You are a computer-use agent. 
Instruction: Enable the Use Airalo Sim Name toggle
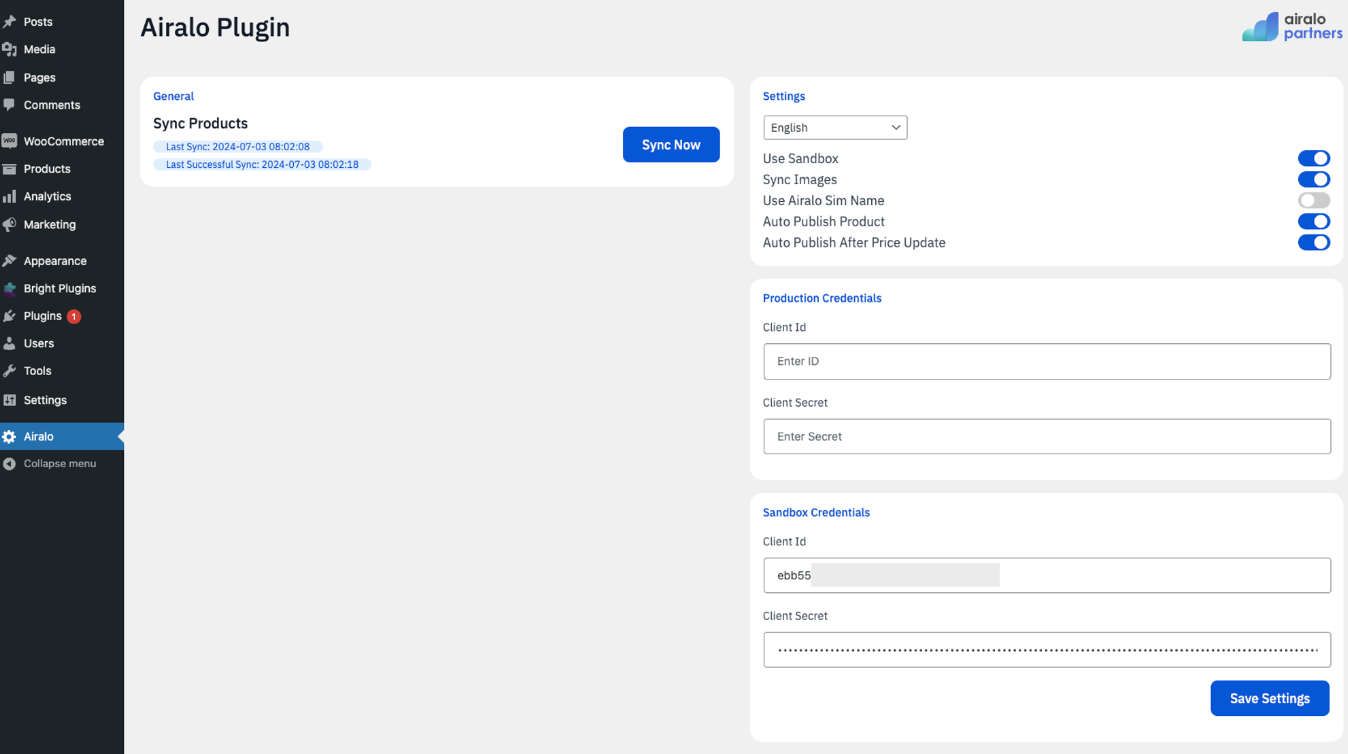click(1314, 200)
